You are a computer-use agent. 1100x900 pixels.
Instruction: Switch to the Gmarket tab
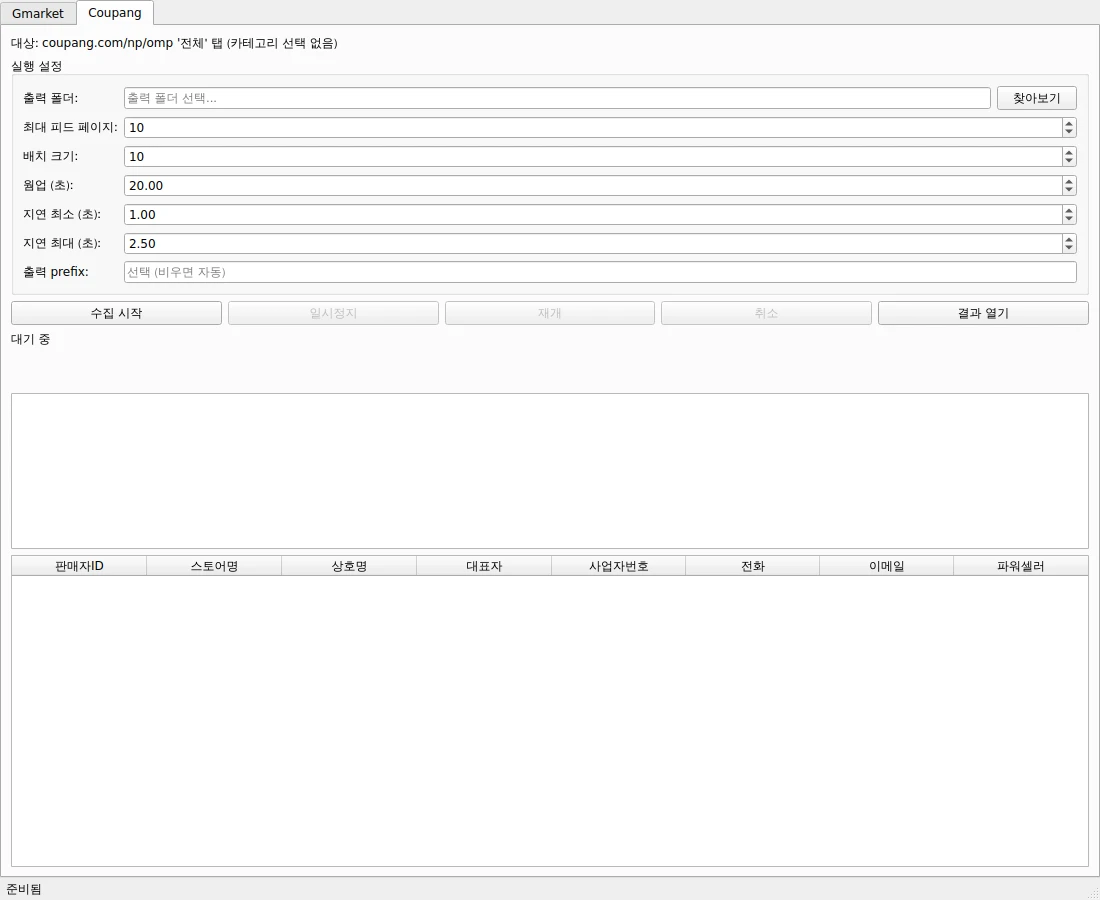(x=38, y=13)
